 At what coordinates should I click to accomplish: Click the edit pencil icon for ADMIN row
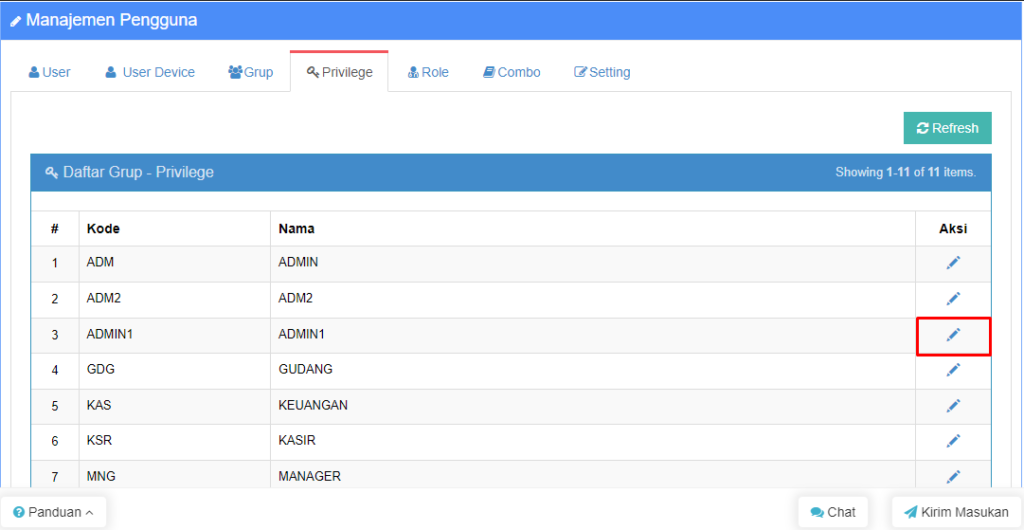point(953,263)
